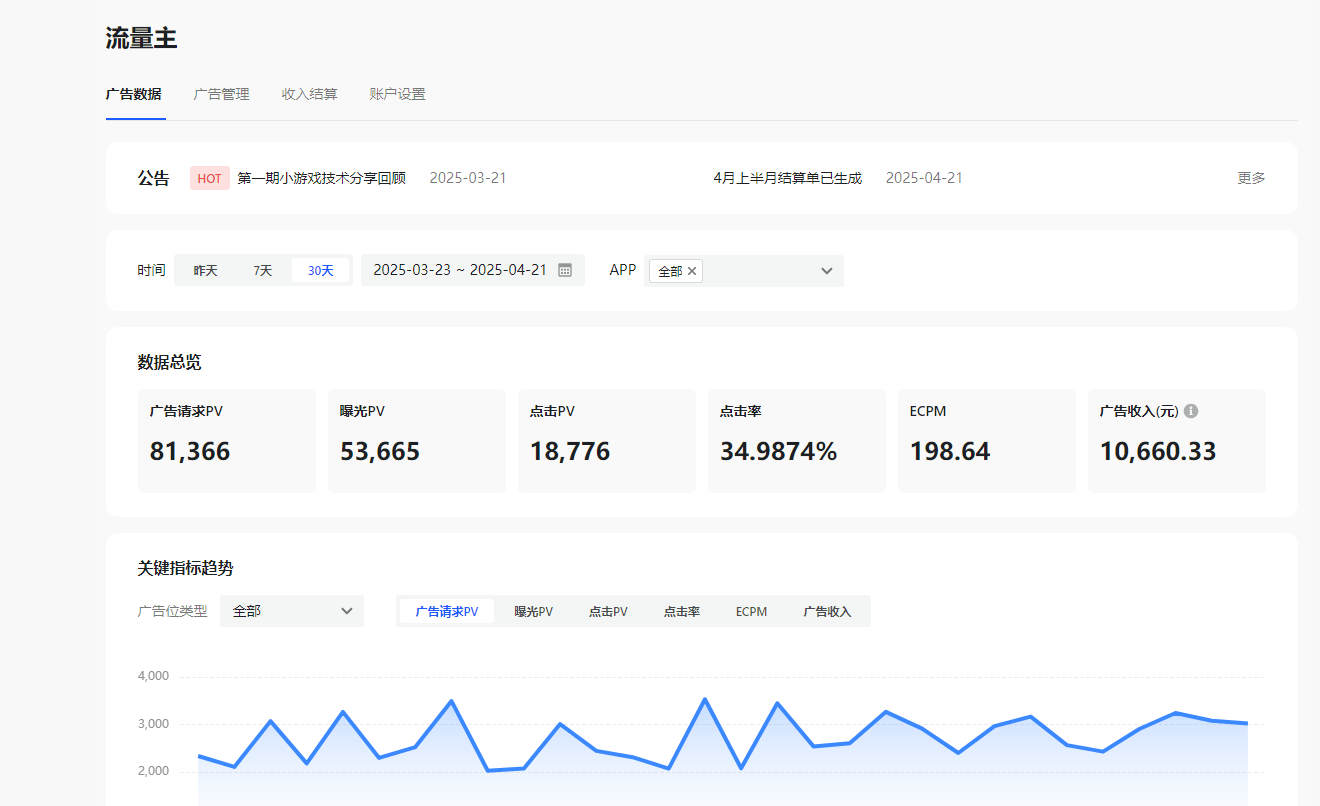
Task: Switch to the 广告管理 tab
Action: (x=221, y=94)
